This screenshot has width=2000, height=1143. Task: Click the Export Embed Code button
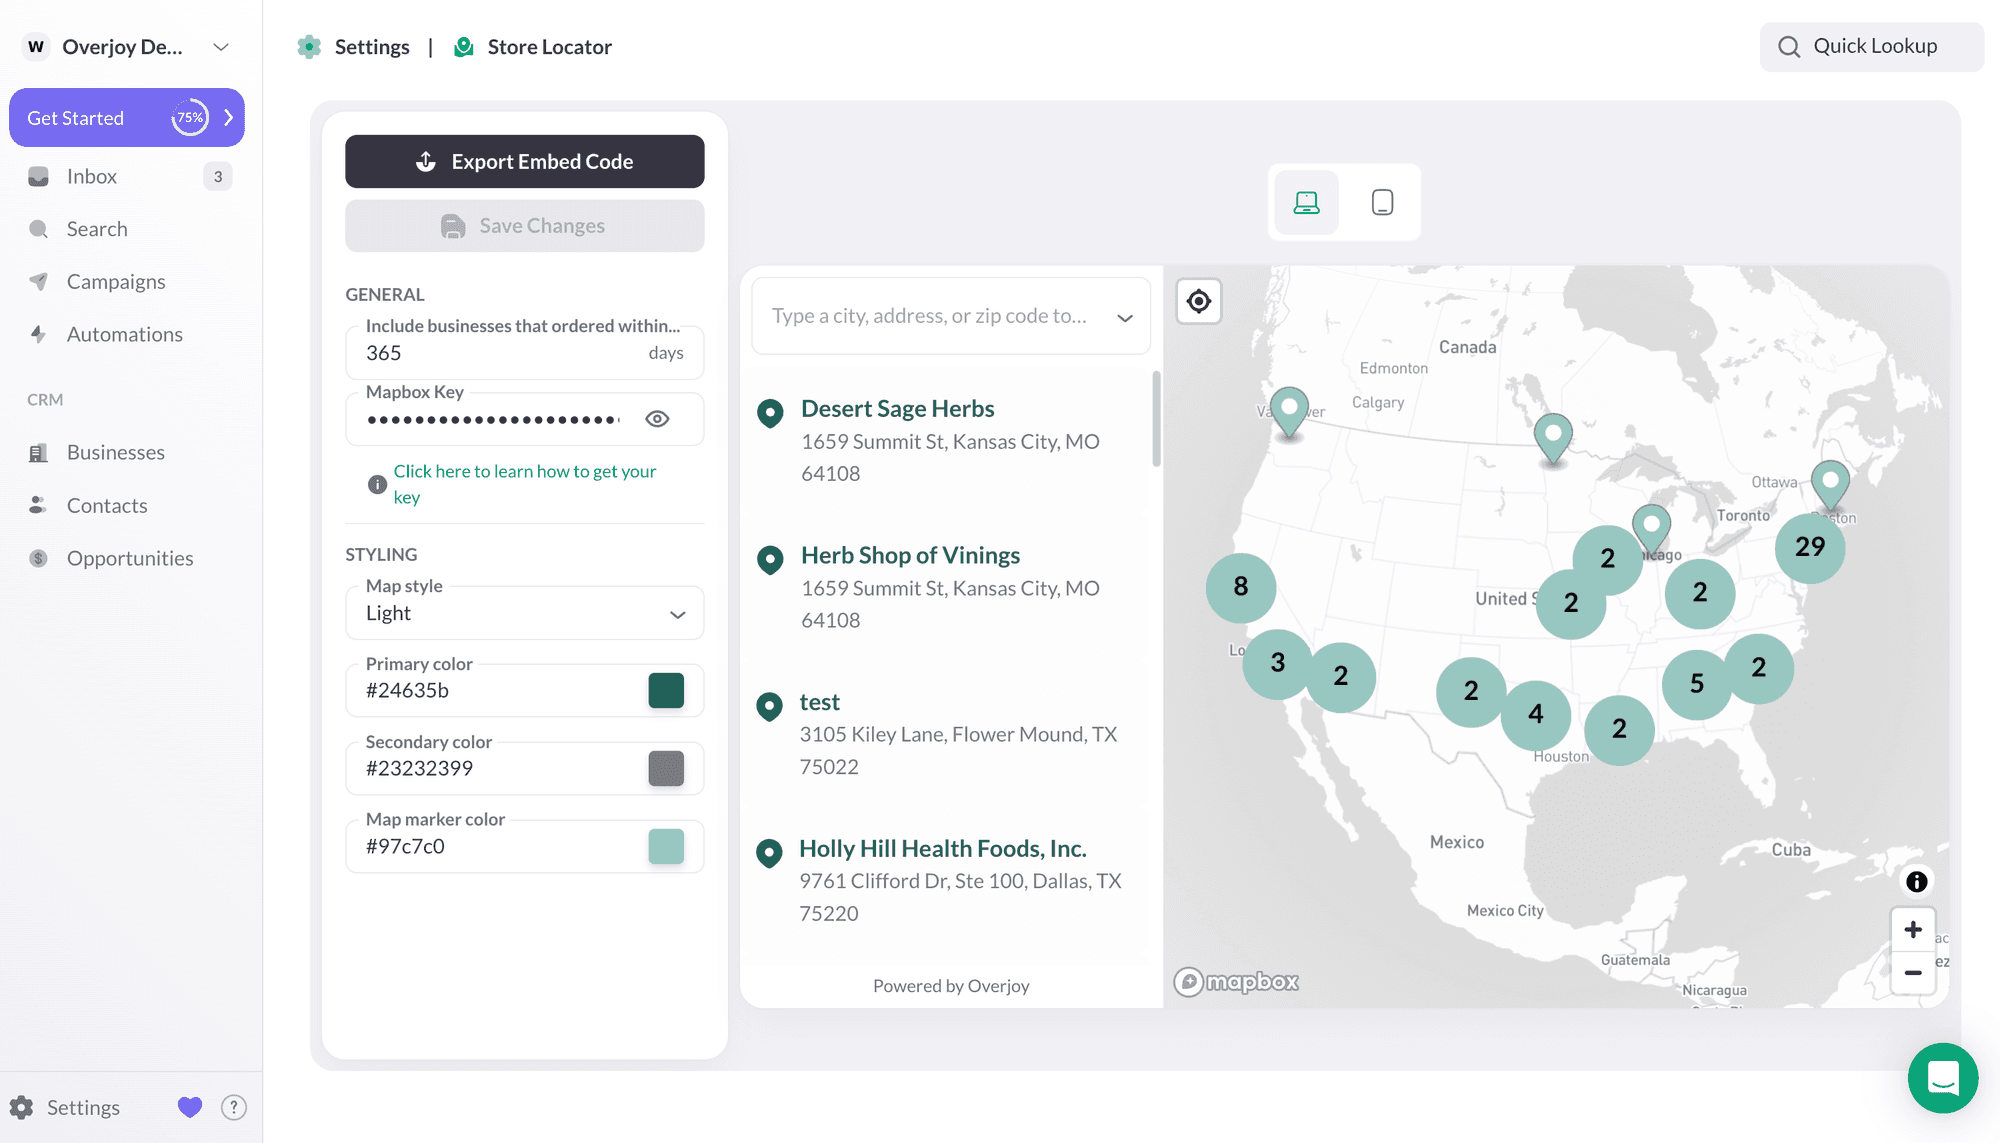(x=524, y=161)
